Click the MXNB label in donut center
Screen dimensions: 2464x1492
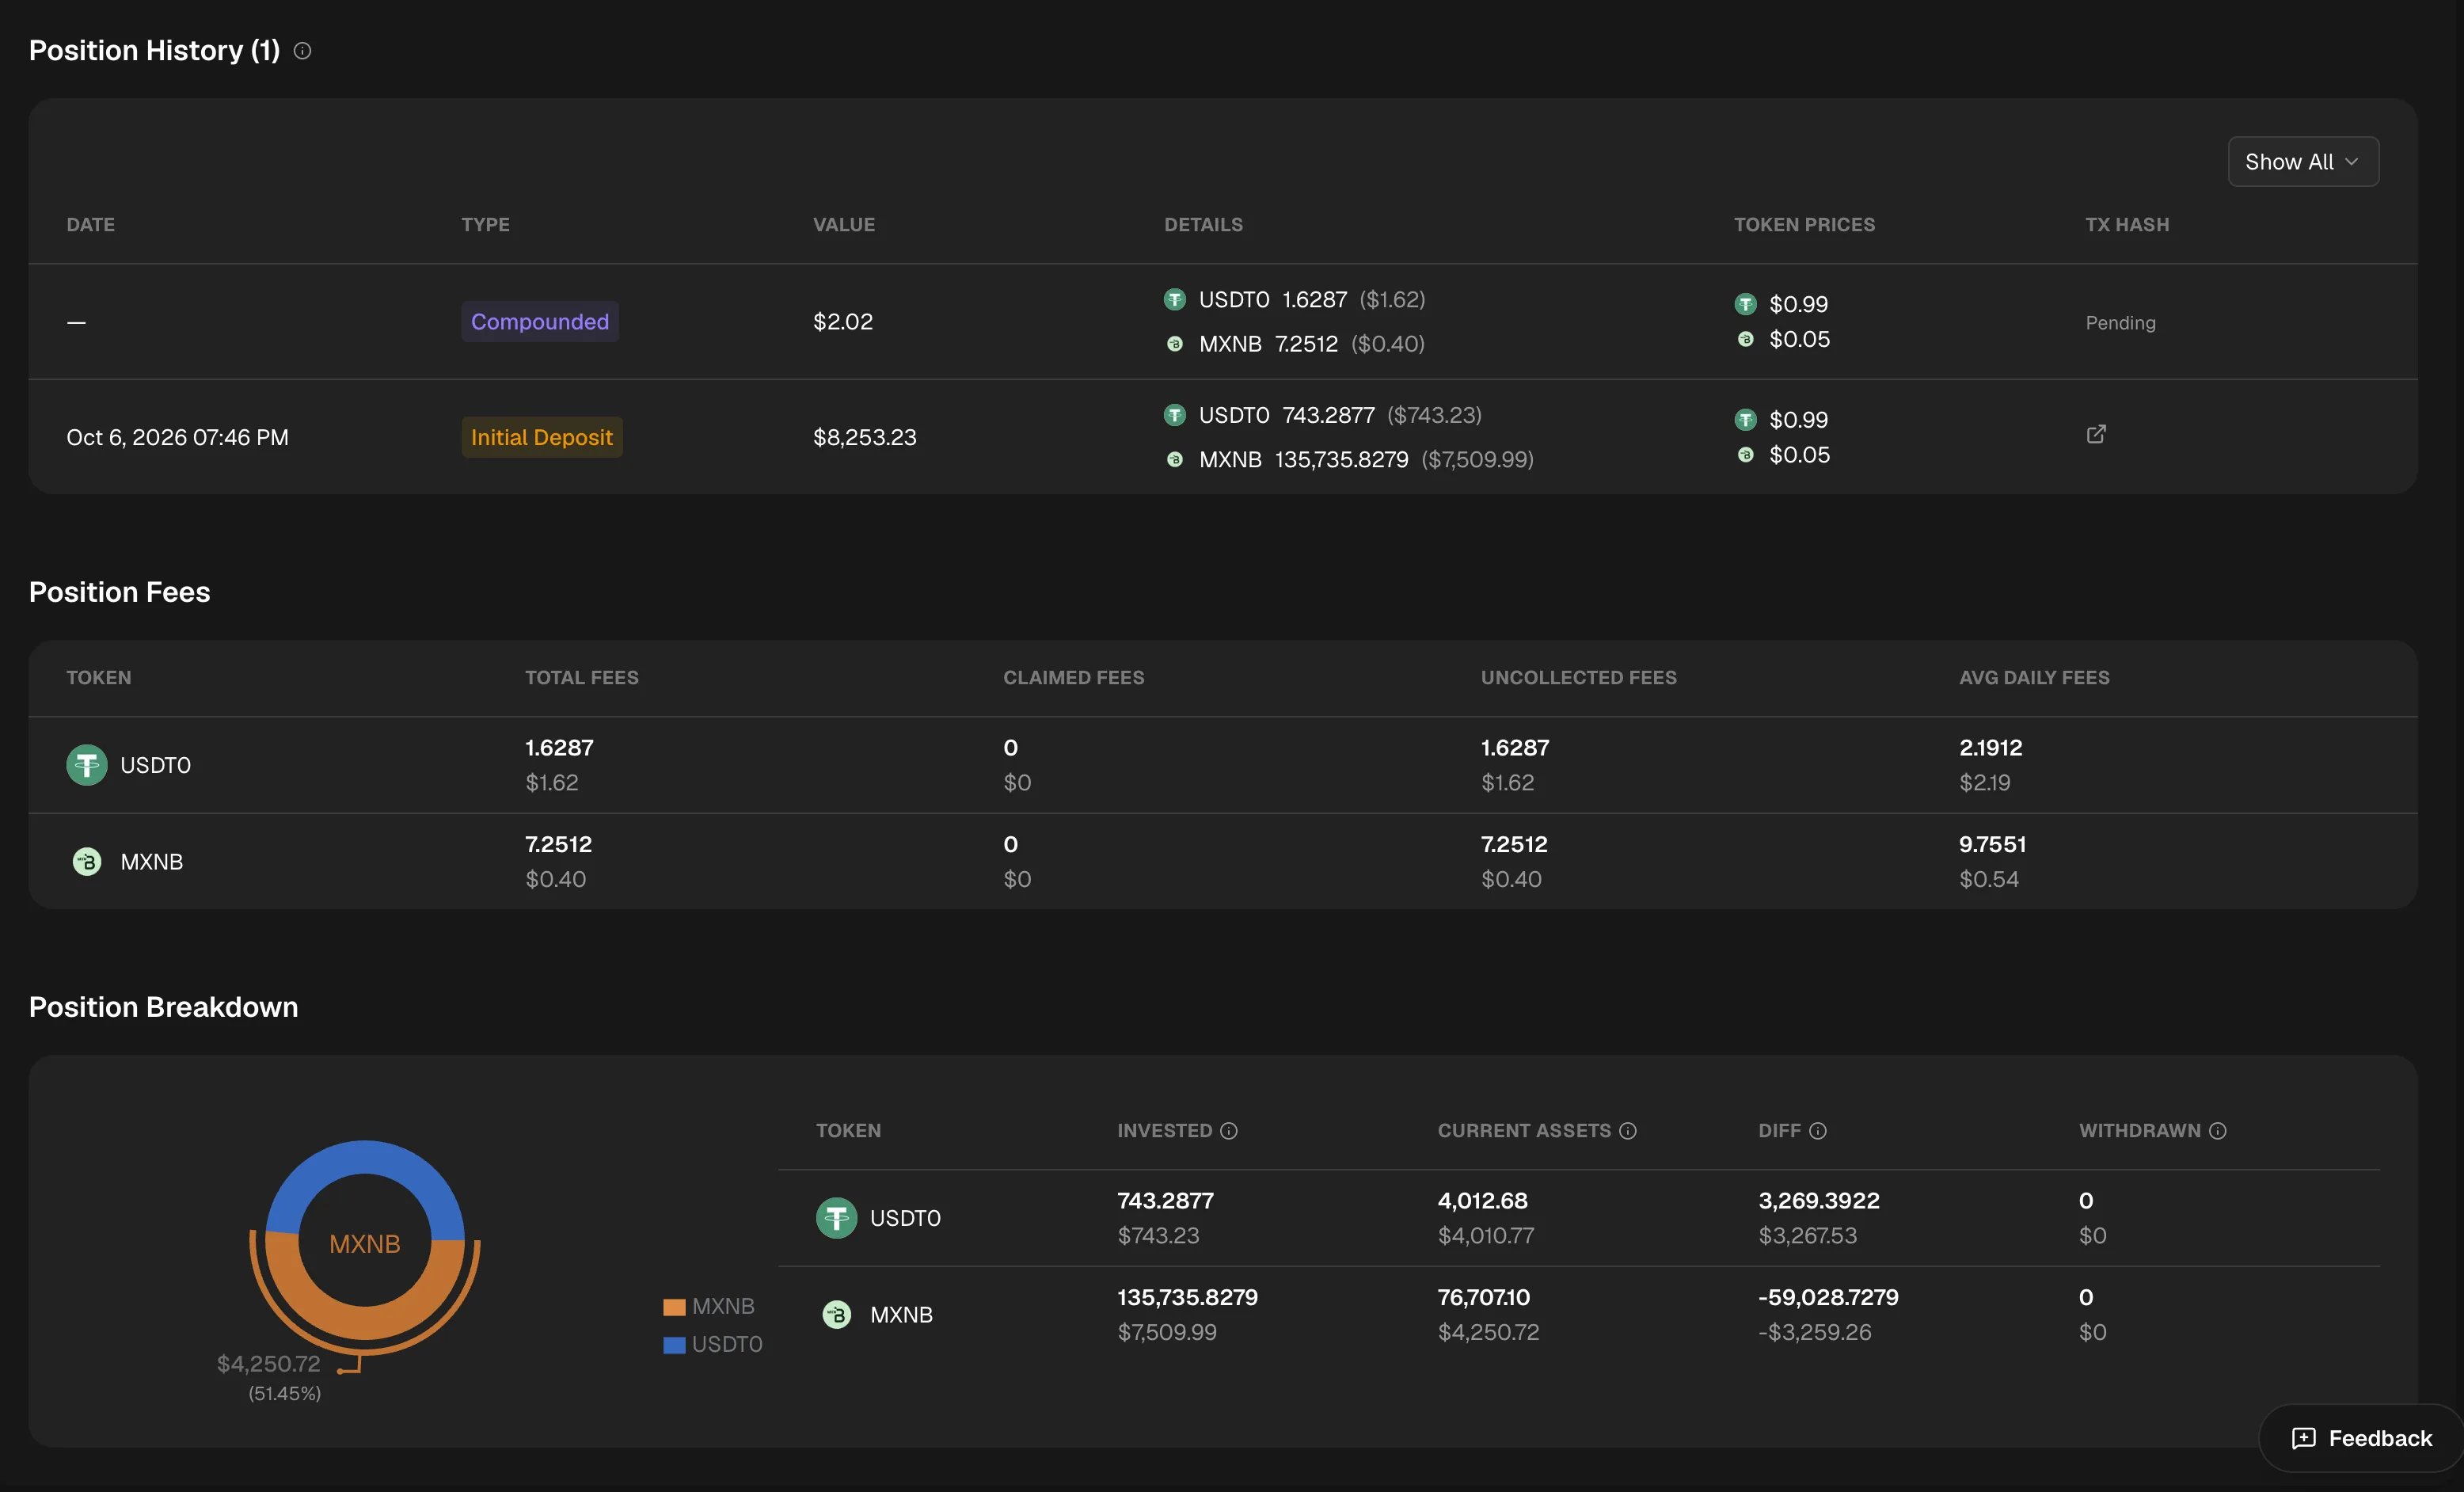[x=365, y=1244]
